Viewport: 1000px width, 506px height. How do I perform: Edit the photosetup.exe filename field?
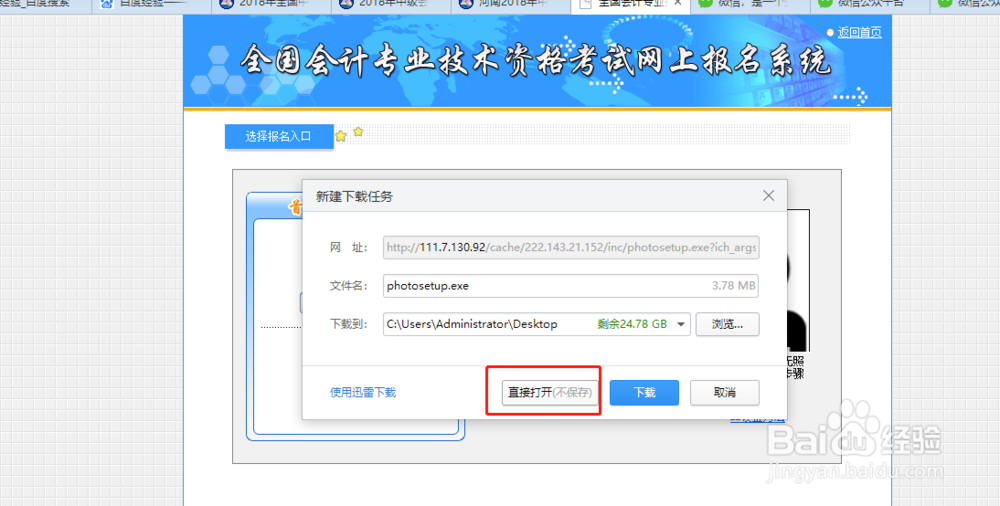coord(571,286)
